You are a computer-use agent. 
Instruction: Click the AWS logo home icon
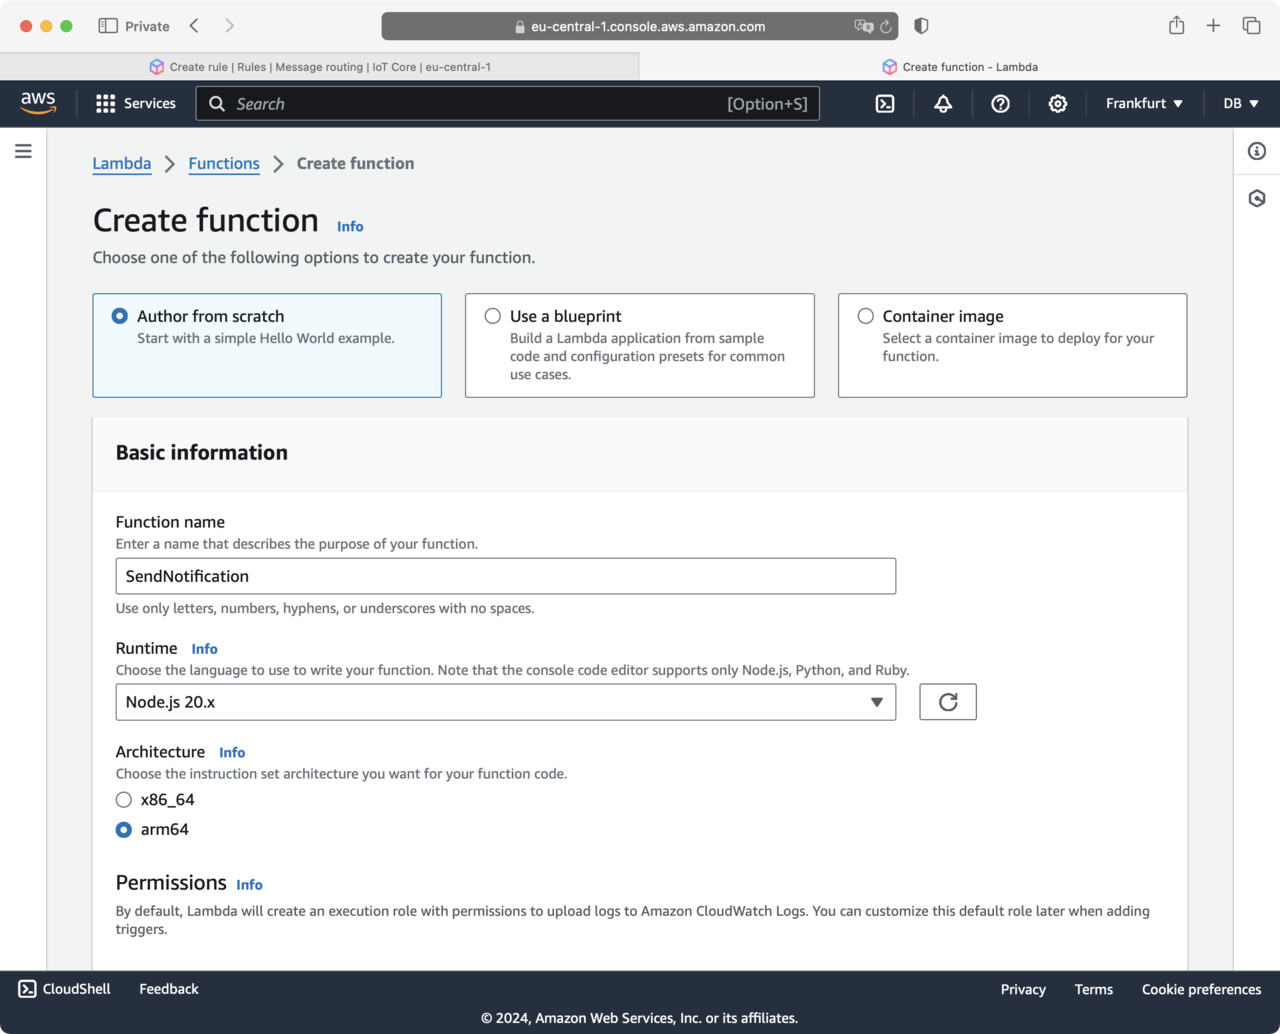(38, 103)
